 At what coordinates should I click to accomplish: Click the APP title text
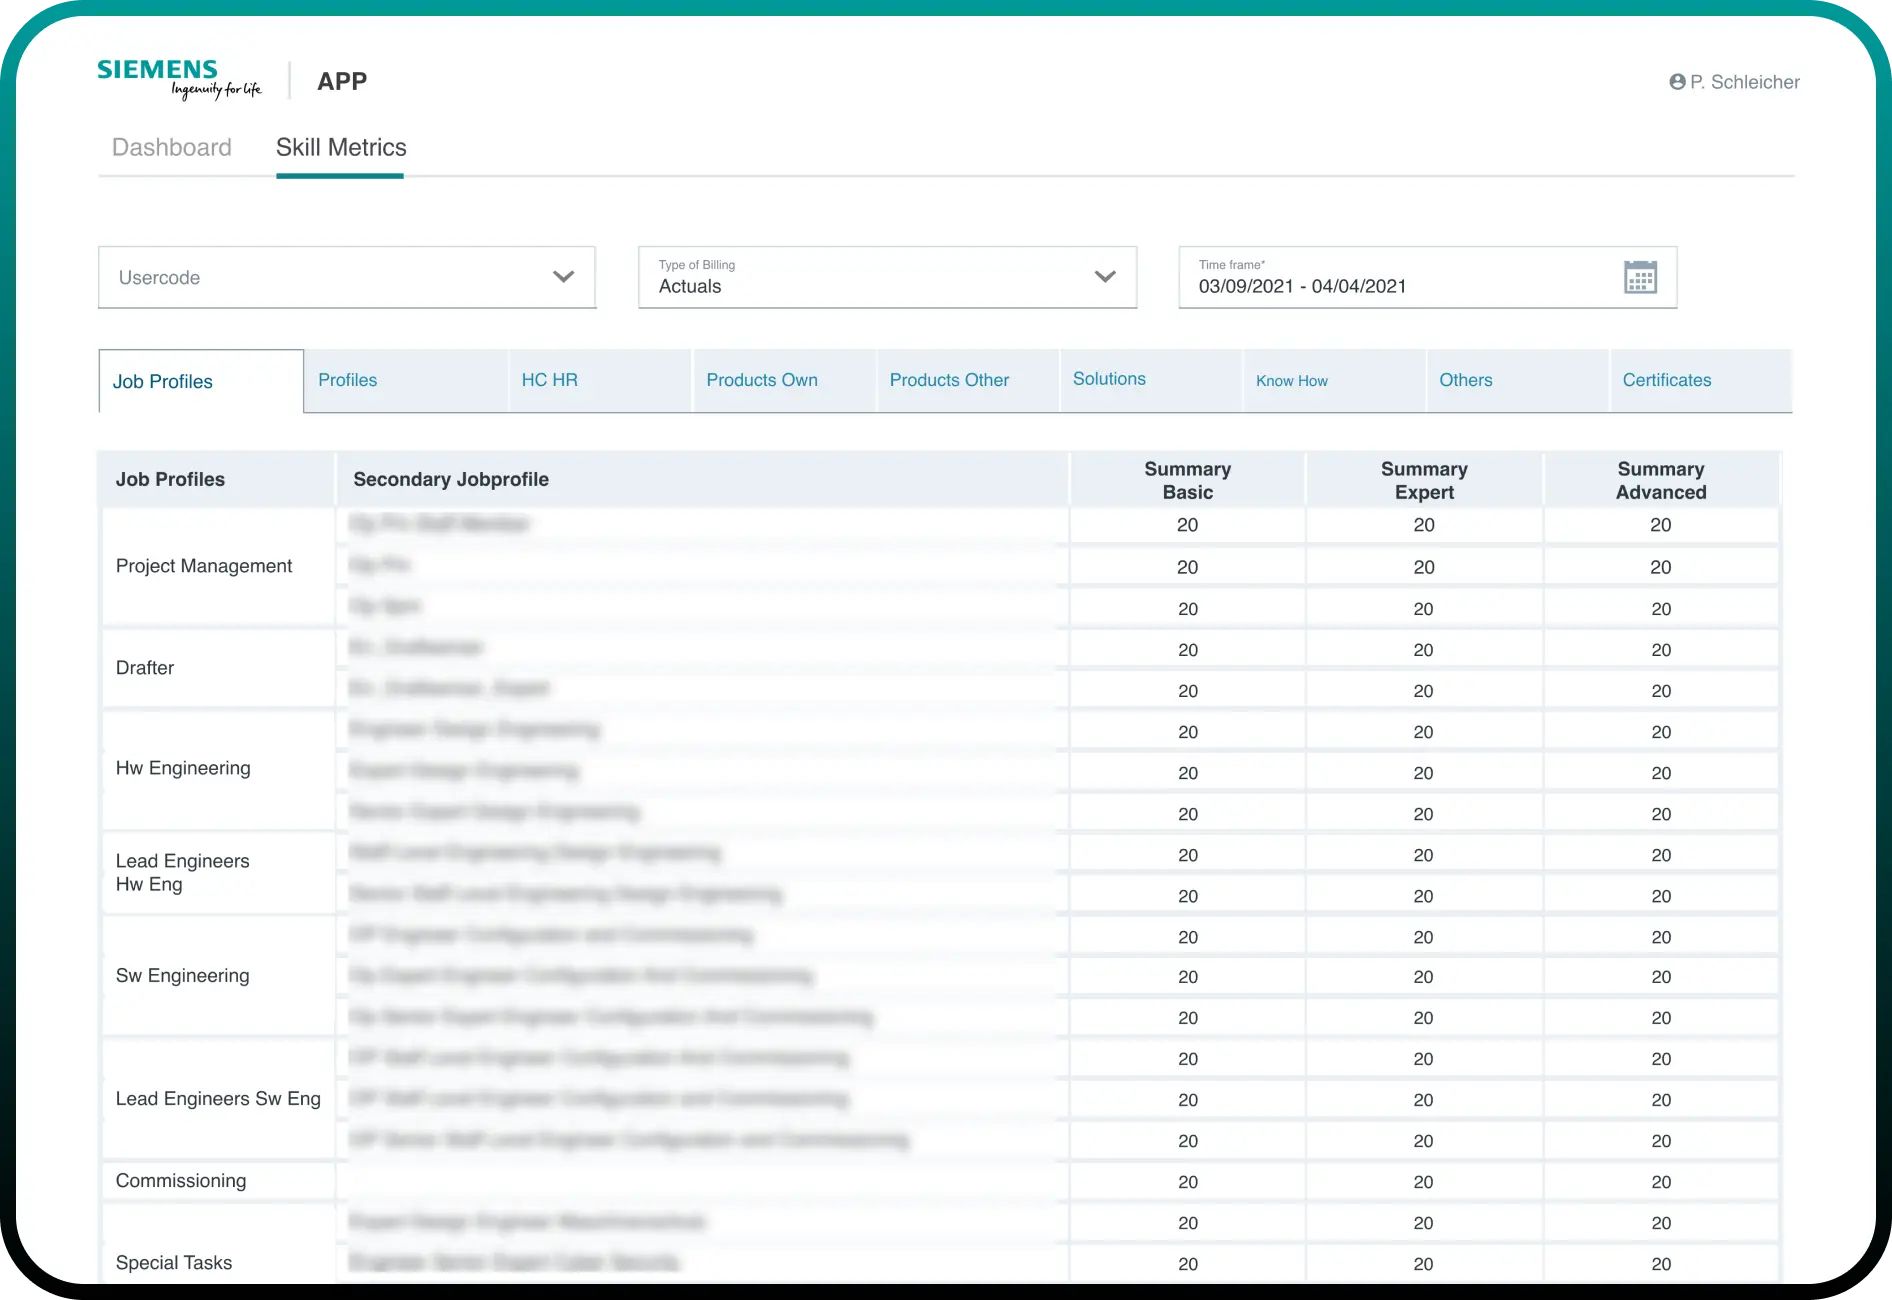click(342, 81)
